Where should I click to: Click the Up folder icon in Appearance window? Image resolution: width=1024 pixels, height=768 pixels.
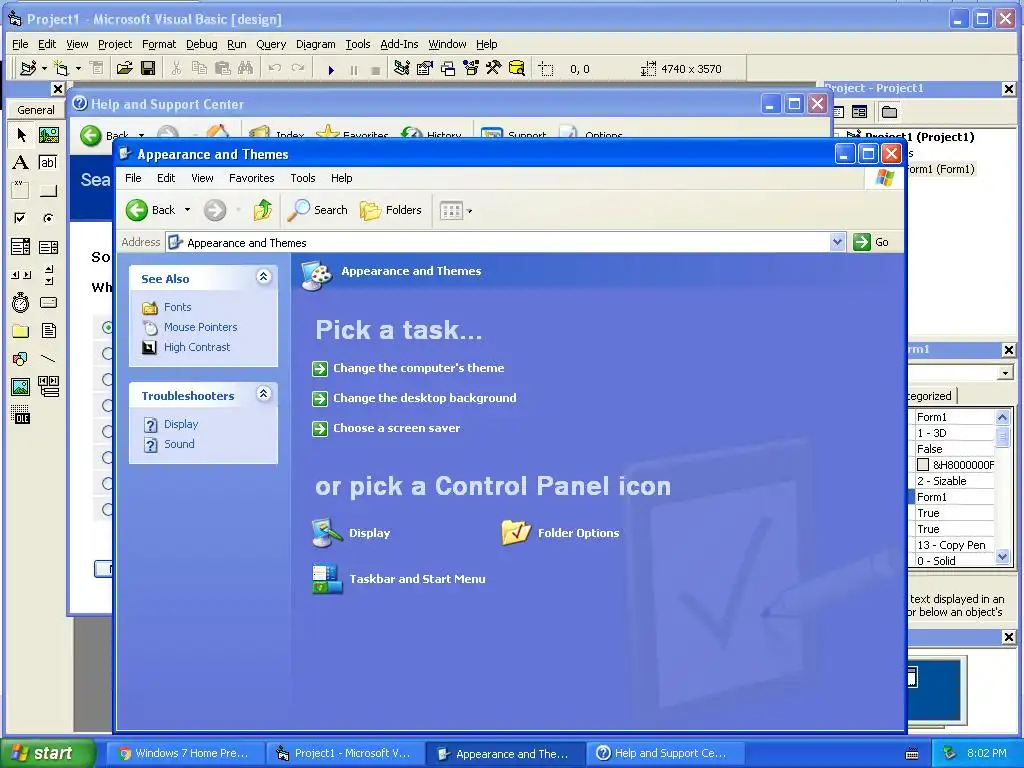(x=263, y=210)
